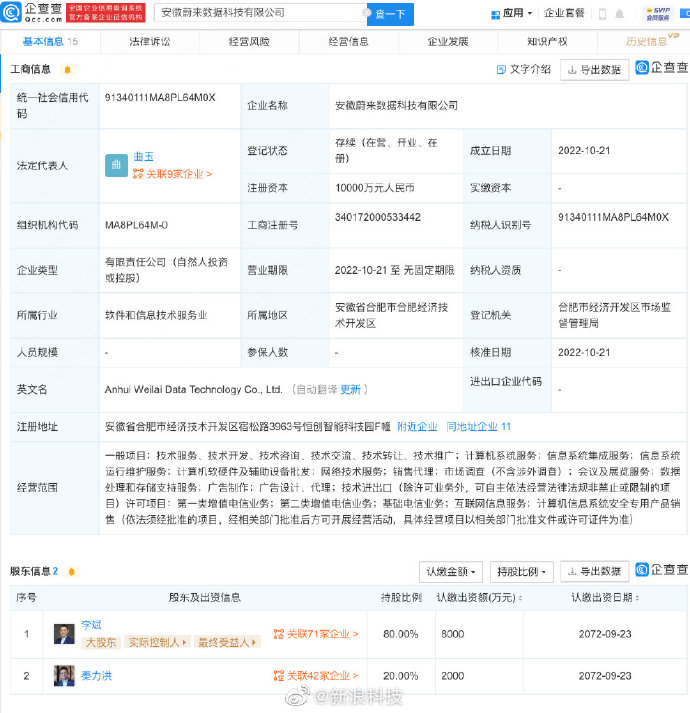Click the 曲玉 legal representative avatar
690x713 pixels.
[117, 163]
